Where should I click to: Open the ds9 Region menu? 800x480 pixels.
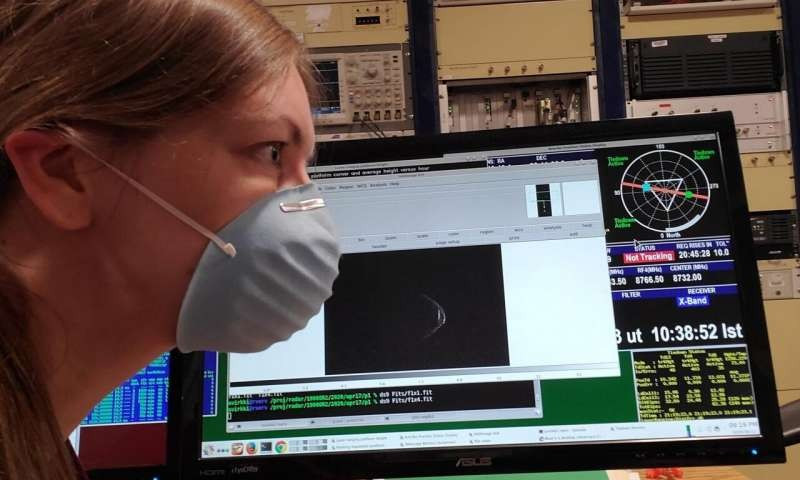pos(345,187)
